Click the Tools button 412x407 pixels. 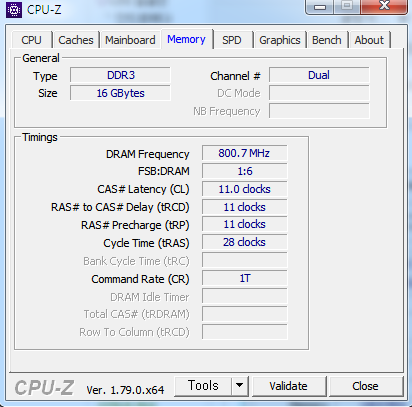pyautogui.click(x=203, y=386)
